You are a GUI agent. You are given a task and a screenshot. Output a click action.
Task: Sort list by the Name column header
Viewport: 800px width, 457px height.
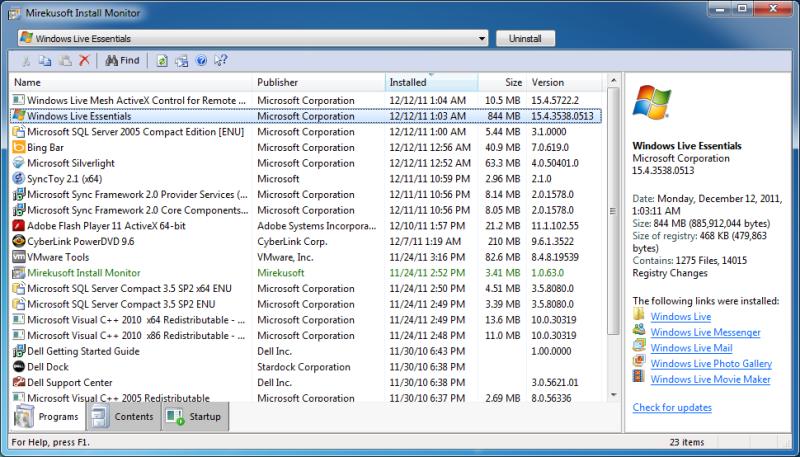pyautogui.click(x=131, y=82)
